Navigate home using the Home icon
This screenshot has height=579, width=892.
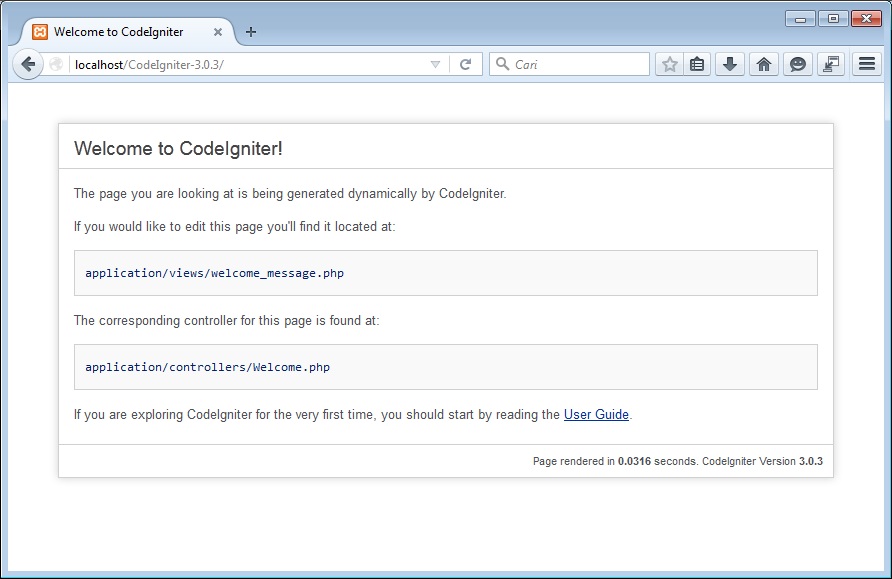tap(763, 64)
